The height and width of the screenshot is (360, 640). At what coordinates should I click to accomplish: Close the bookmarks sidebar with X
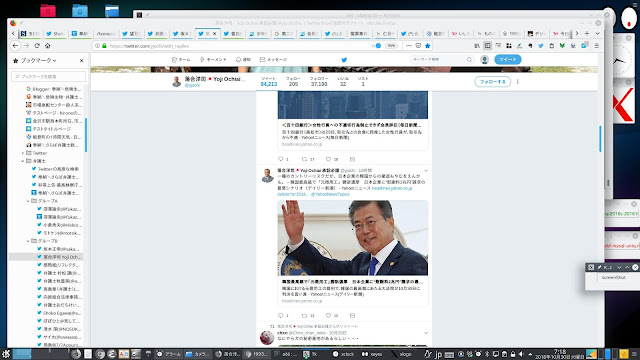tap(82, 60)
